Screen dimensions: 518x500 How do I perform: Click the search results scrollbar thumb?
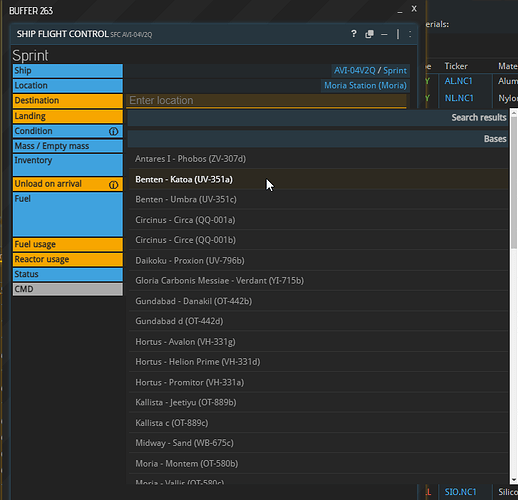514,182
